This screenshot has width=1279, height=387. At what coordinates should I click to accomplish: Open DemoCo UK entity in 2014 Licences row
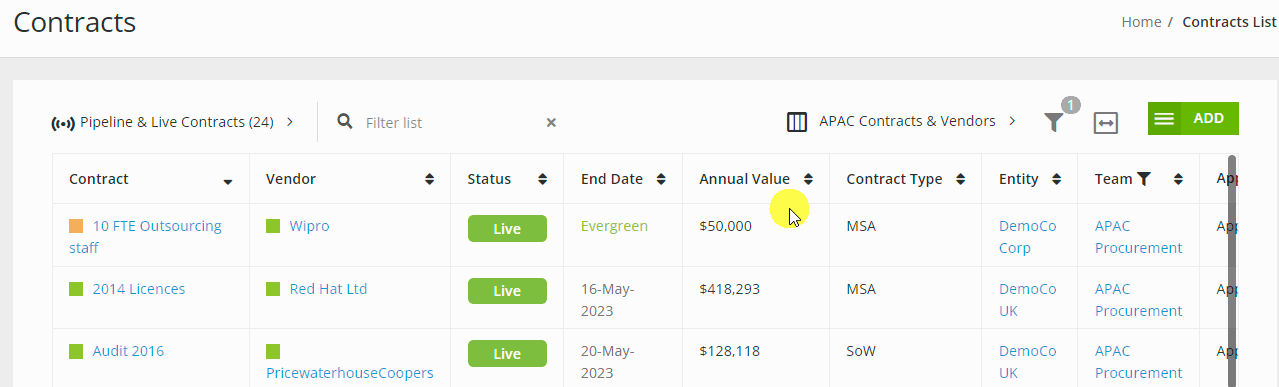[x=1027, y=300]
